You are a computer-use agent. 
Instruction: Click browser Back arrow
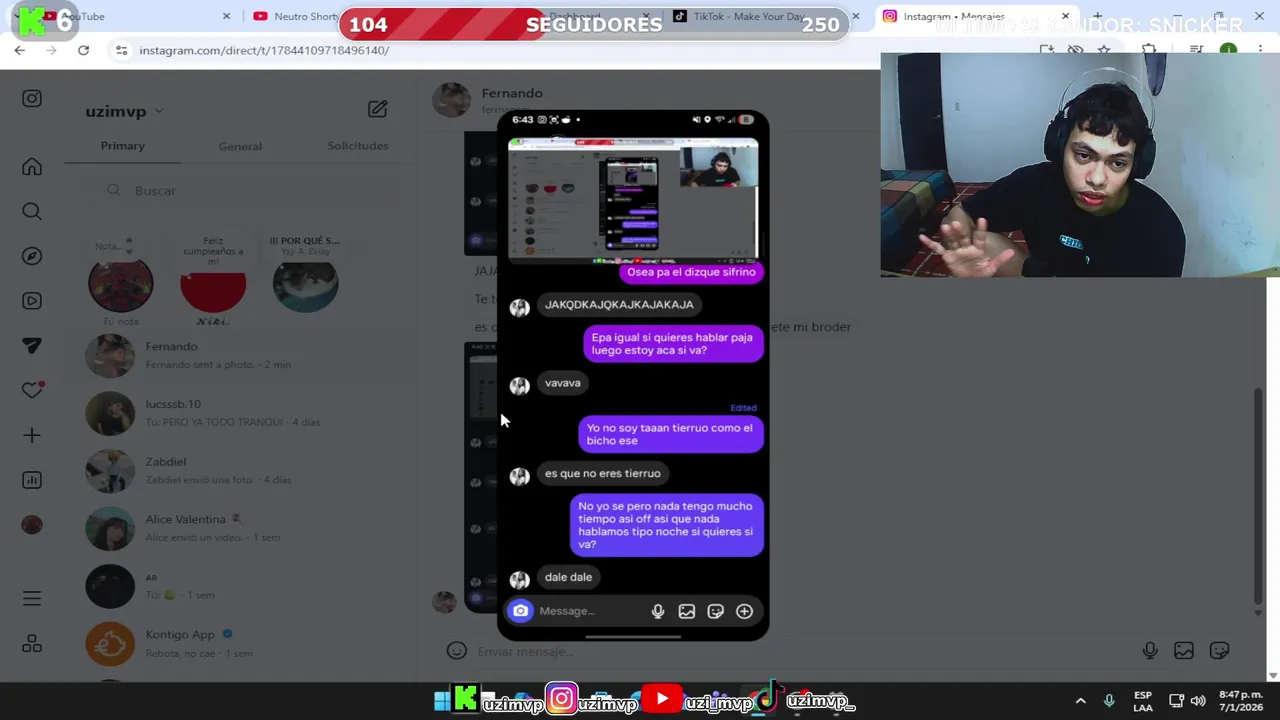[x=19, y=50]
